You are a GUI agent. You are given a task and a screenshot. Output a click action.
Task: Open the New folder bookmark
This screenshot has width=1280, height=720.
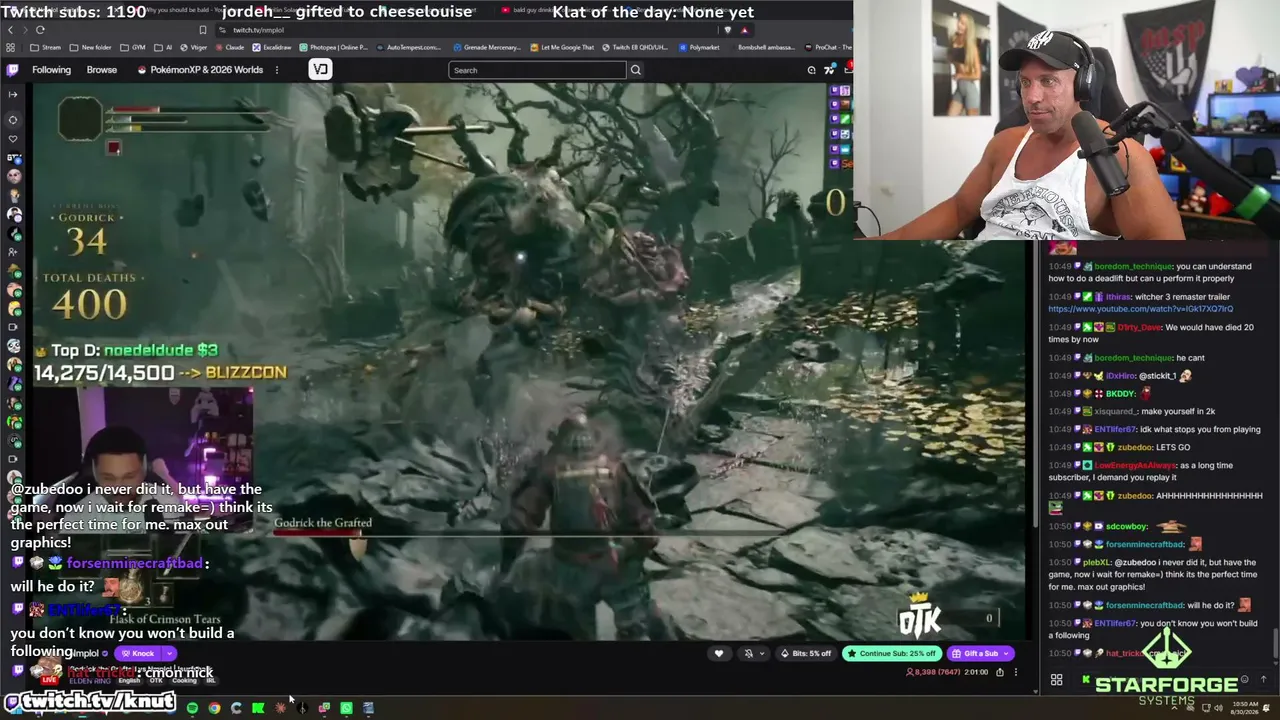point(91,47)
